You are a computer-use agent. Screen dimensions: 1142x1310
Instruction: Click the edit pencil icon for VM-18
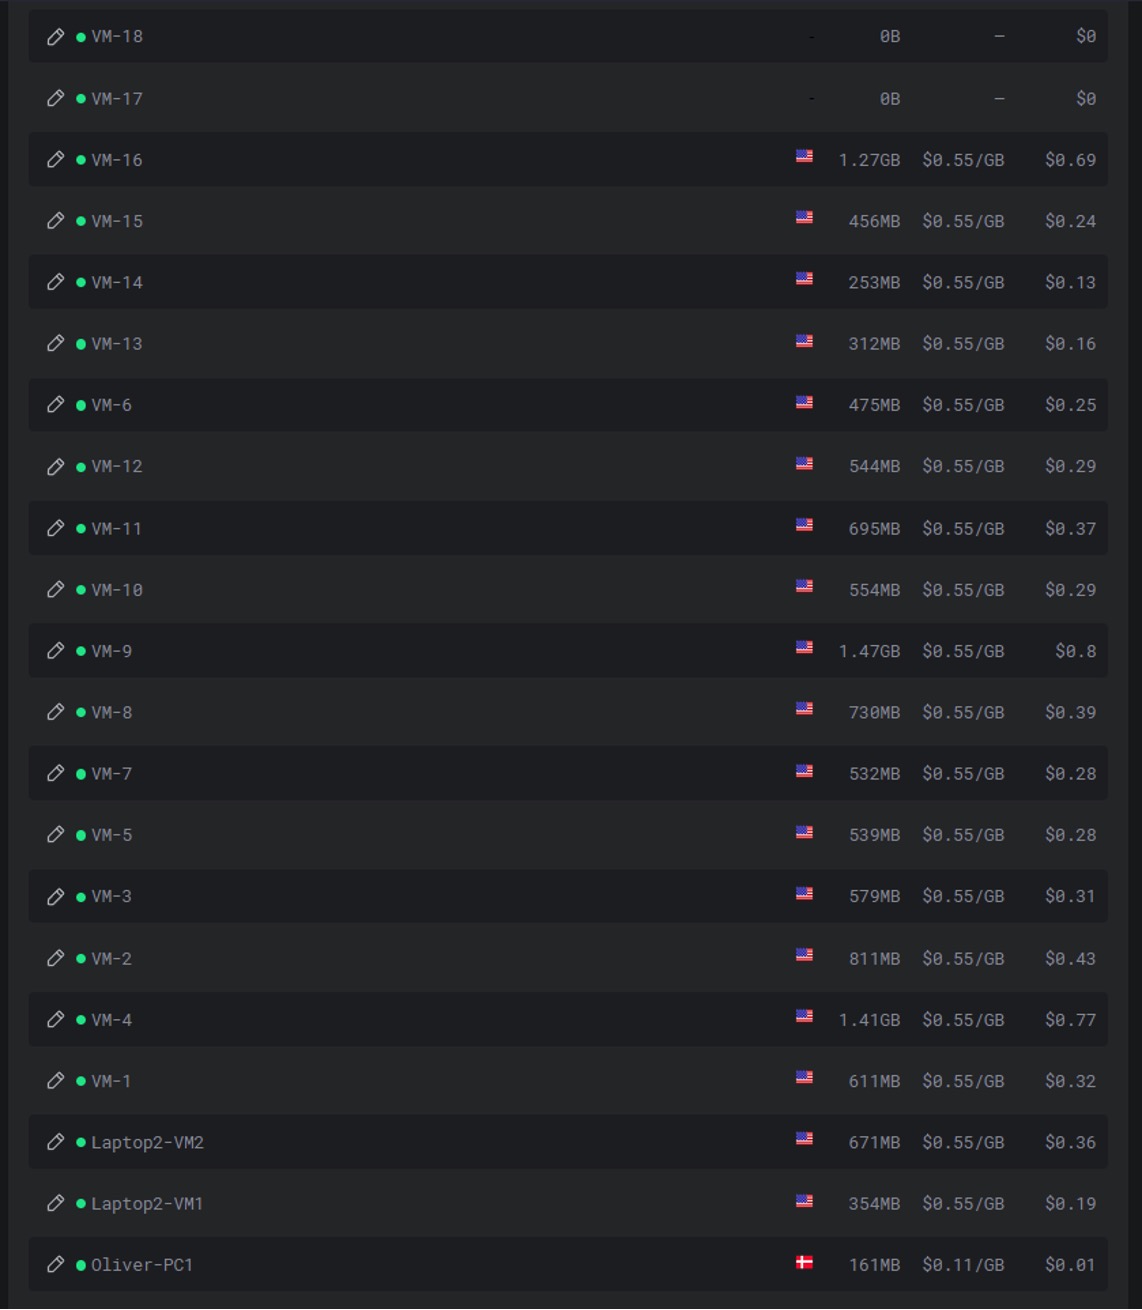click(x=56, y=37)
